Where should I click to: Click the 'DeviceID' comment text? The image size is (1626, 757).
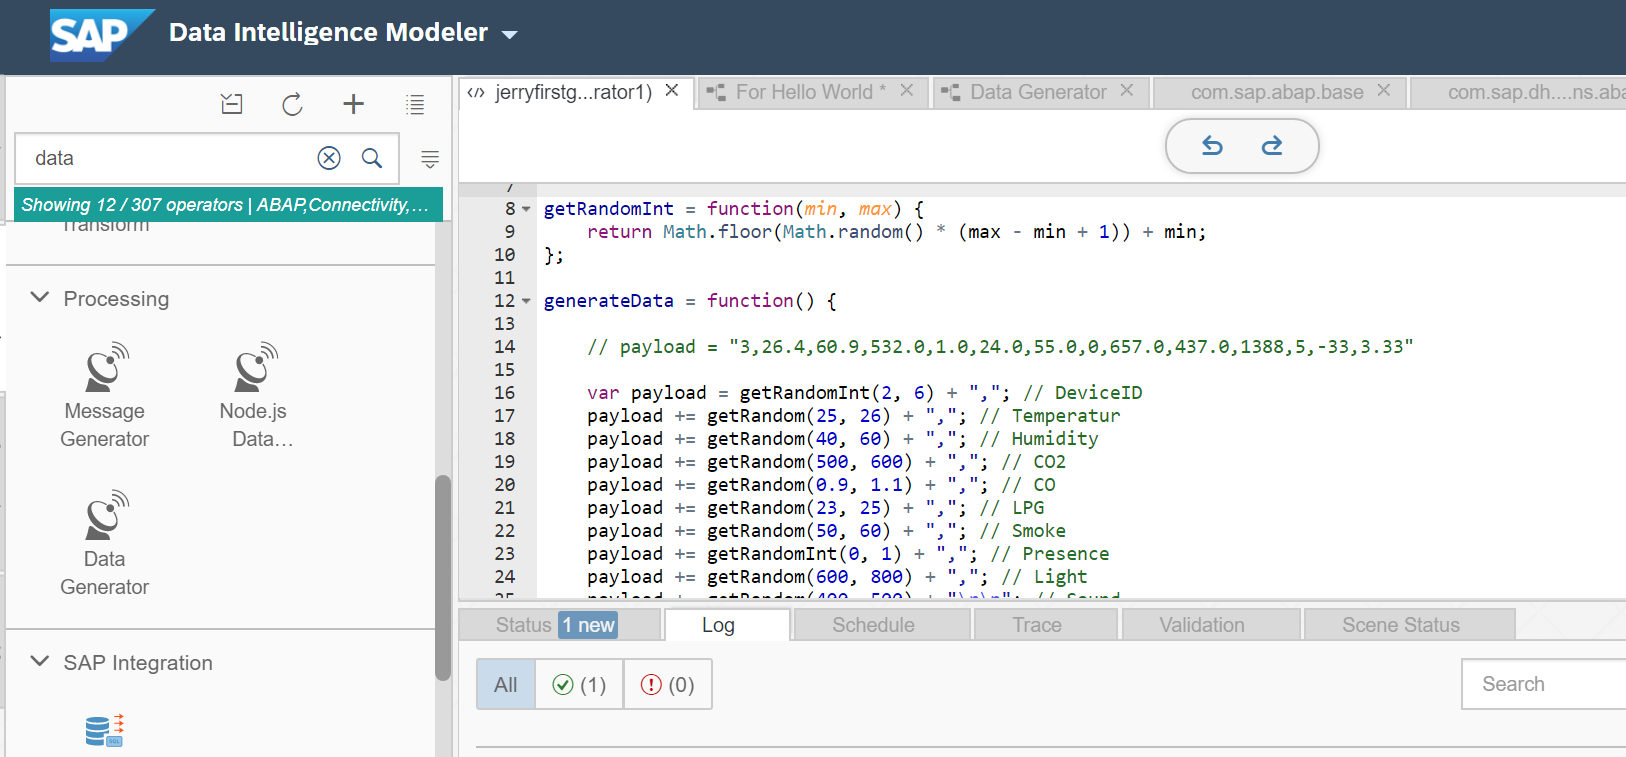coord(1098,393)
